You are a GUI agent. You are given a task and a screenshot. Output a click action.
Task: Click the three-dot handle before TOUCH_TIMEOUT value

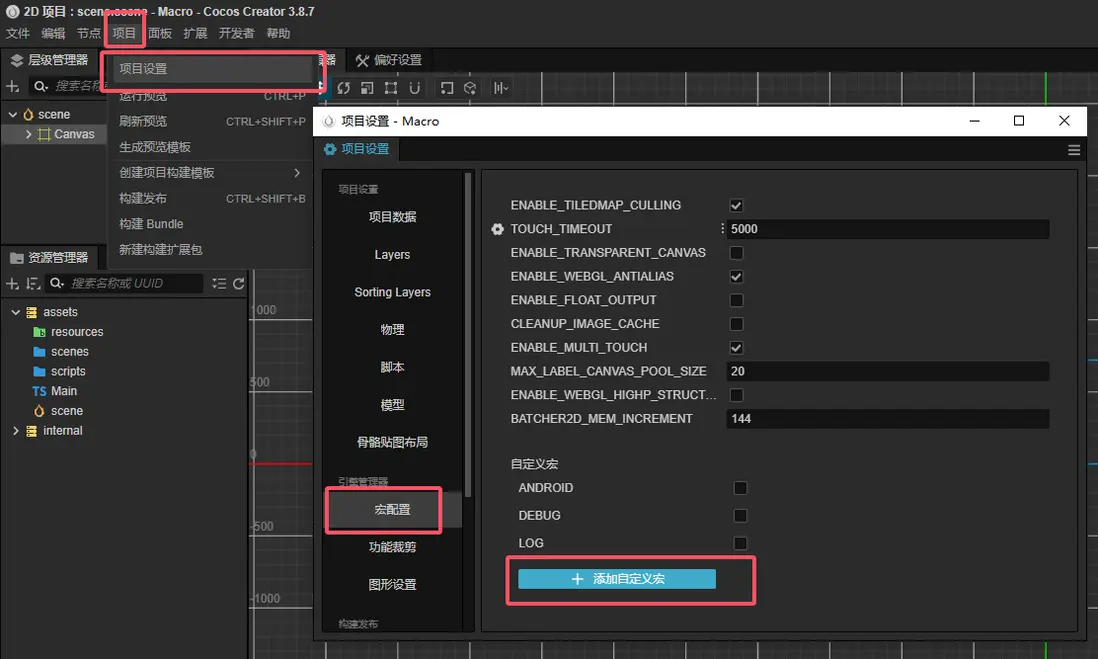pyautogui.click(x=722, y=228)
